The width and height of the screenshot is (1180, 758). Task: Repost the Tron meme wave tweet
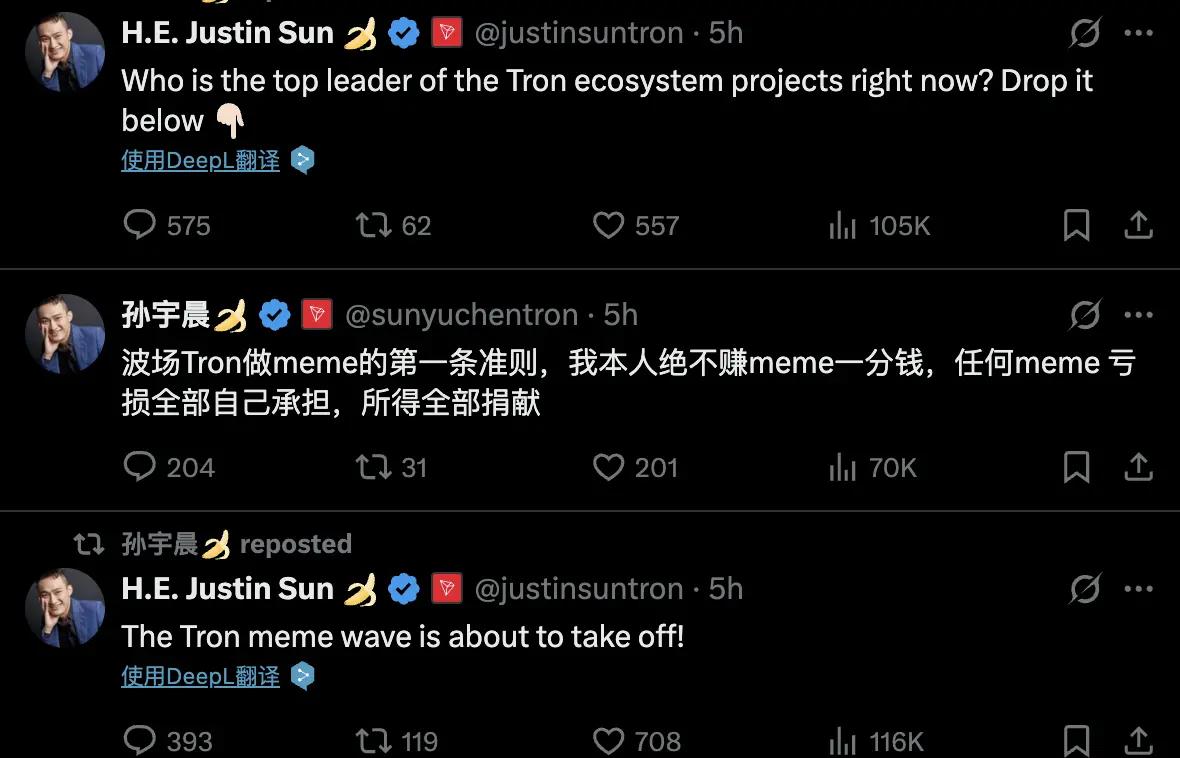(x=374, y=741)
